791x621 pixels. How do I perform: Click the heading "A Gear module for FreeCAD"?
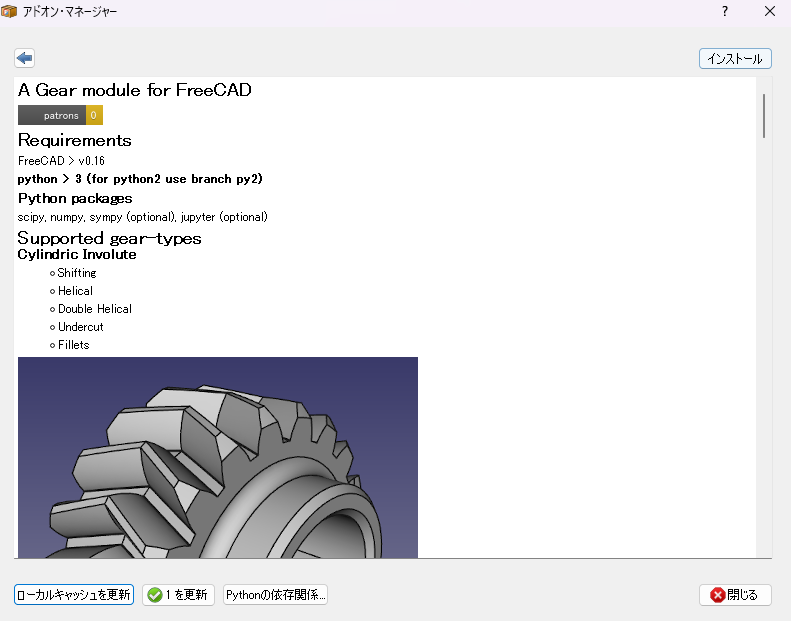[135, 90]
